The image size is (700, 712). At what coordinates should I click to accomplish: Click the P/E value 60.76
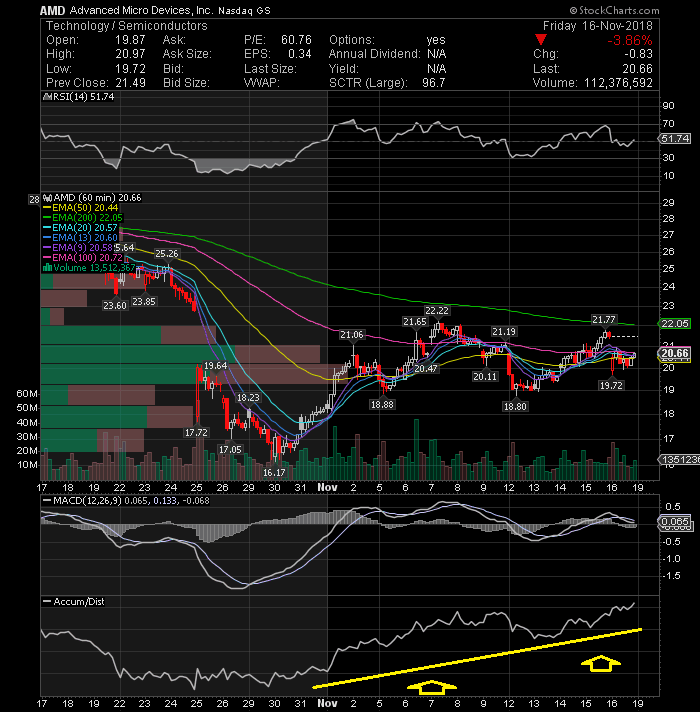(x=296, y=40)
